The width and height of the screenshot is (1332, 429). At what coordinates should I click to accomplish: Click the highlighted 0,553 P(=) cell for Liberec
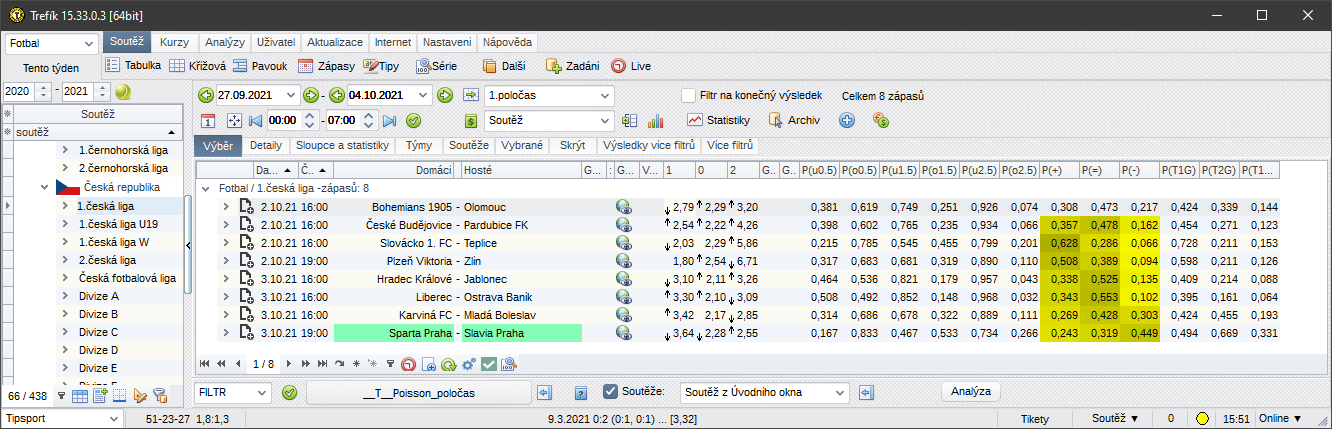1100,297
